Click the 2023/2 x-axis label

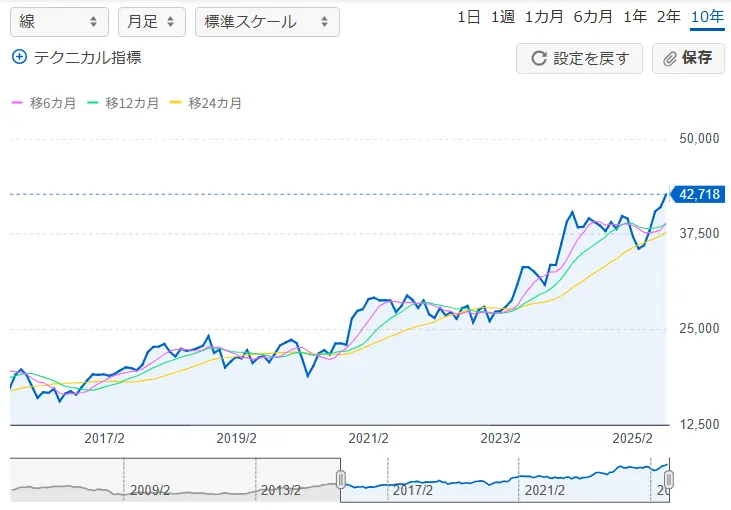pyautogui.click(x=500, y=438)
